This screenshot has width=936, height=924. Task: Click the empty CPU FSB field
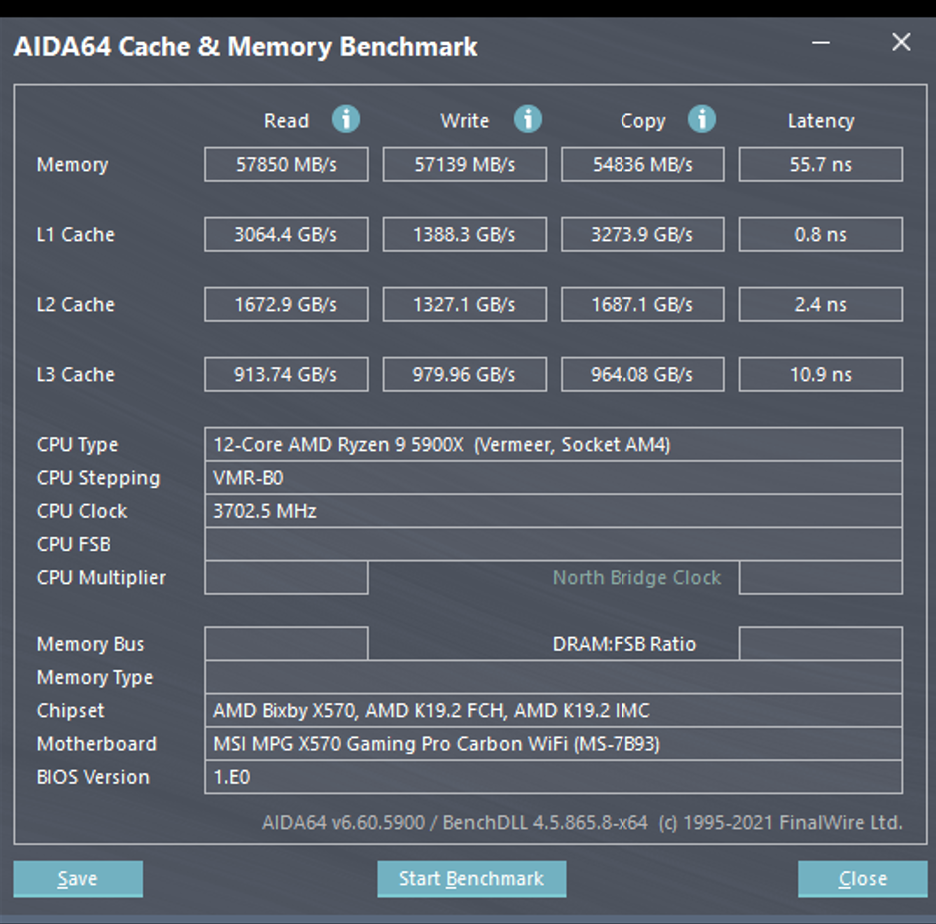pyautogui.click(x=553, y=544)
